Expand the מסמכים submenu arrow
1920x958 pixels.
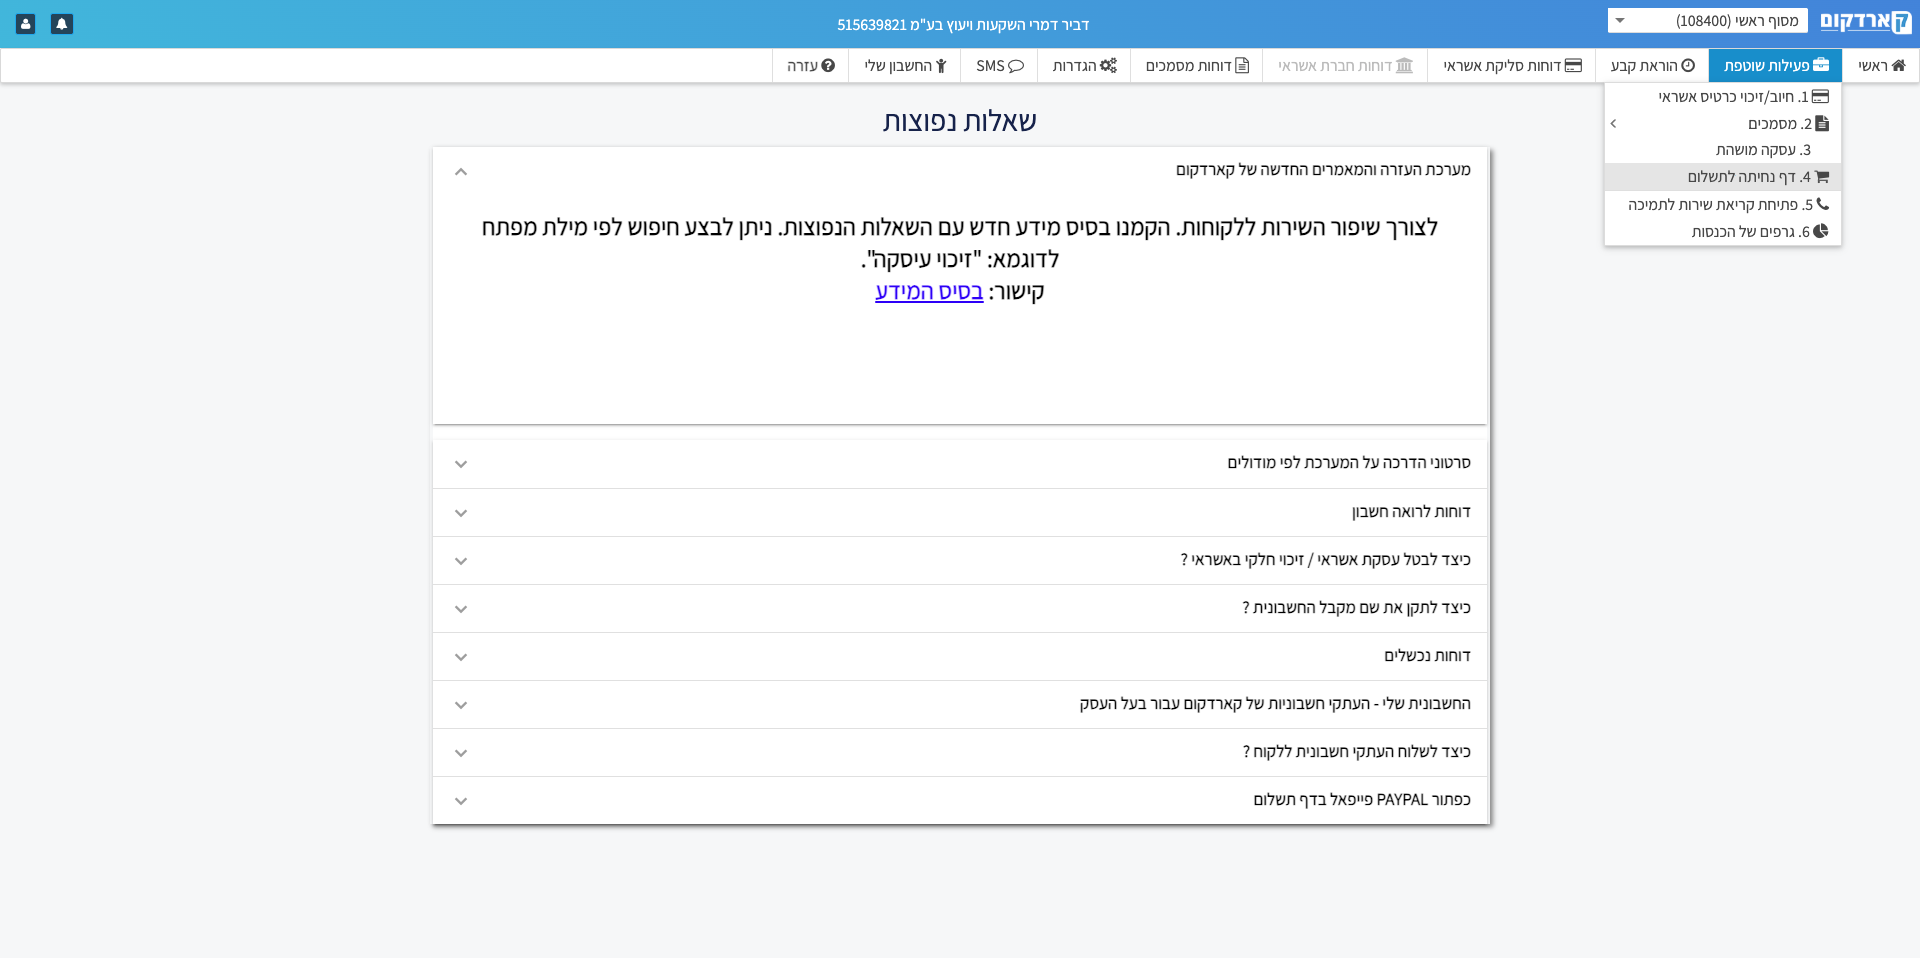coord(1613,124)
